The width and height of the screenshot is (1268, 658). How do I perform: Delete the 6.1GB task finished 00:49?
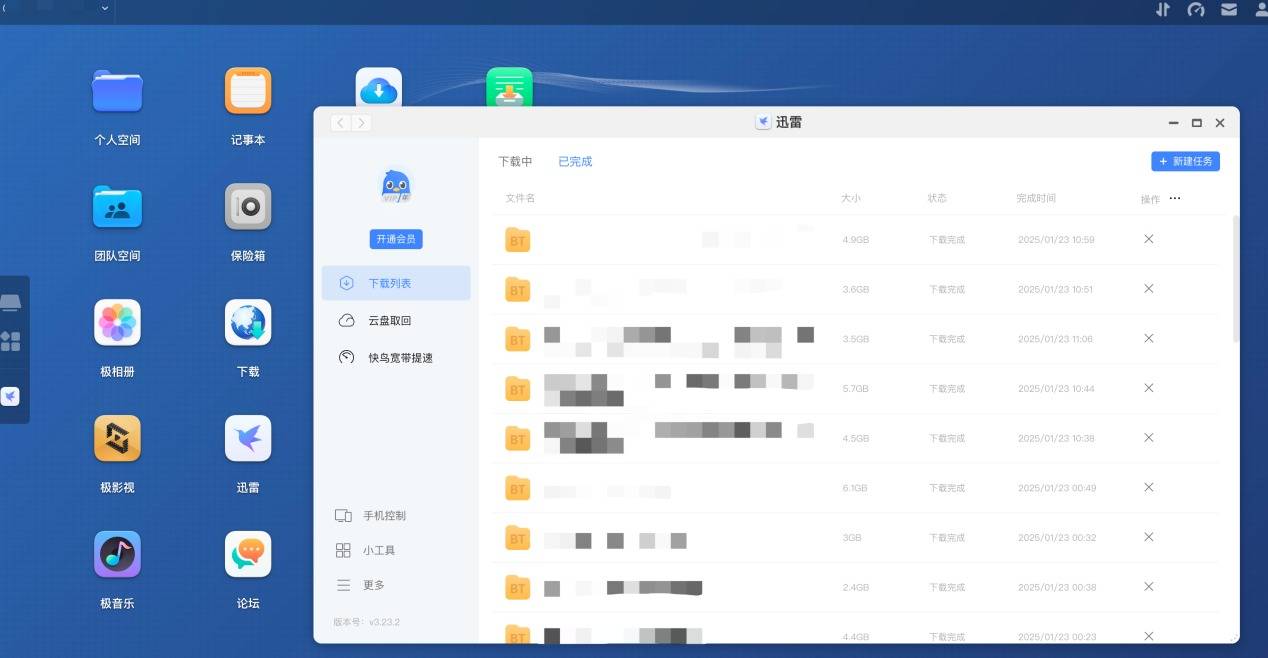[x=1149, y=487]
